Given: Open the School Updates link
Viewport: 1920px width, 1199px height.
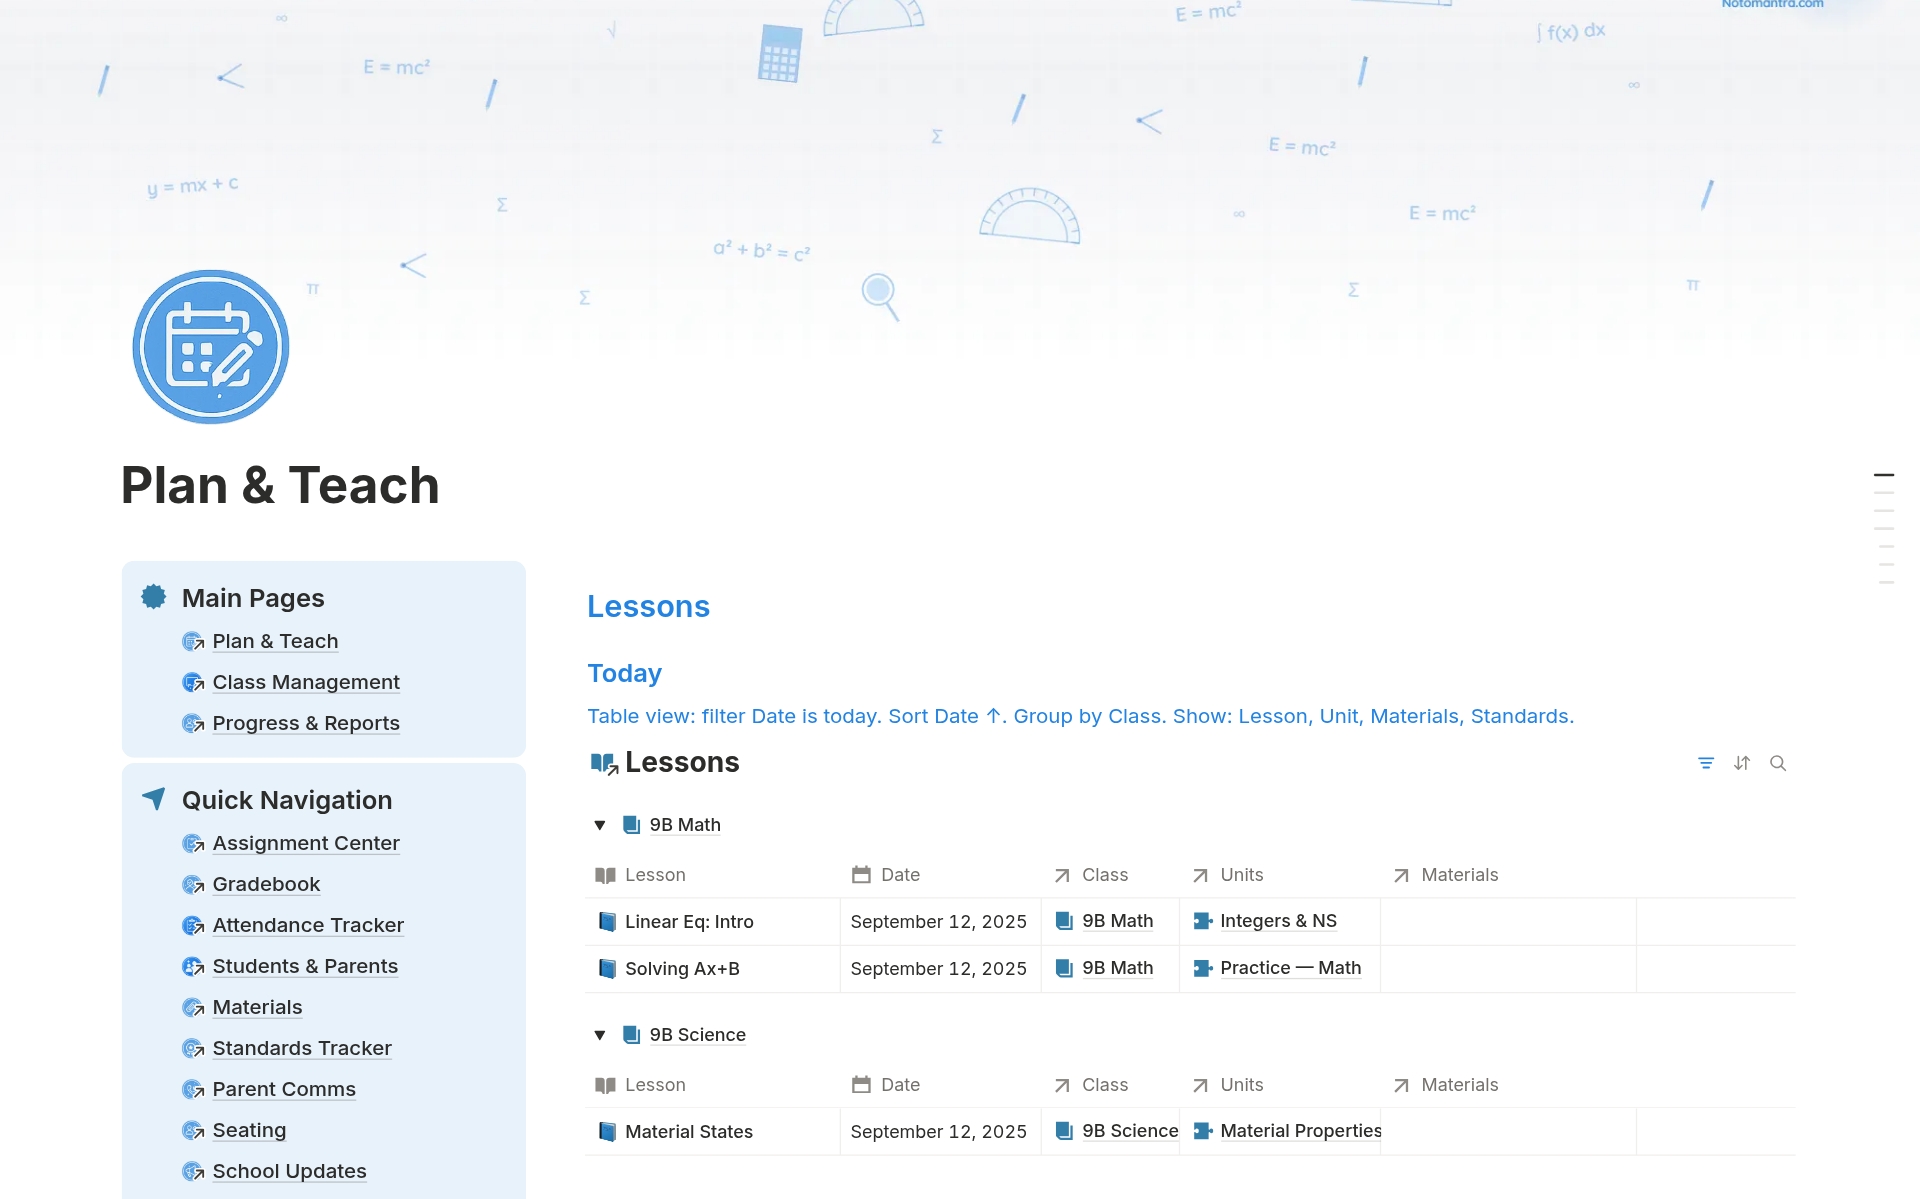Looking at the screenshot, I should (x=289, y=1171).
